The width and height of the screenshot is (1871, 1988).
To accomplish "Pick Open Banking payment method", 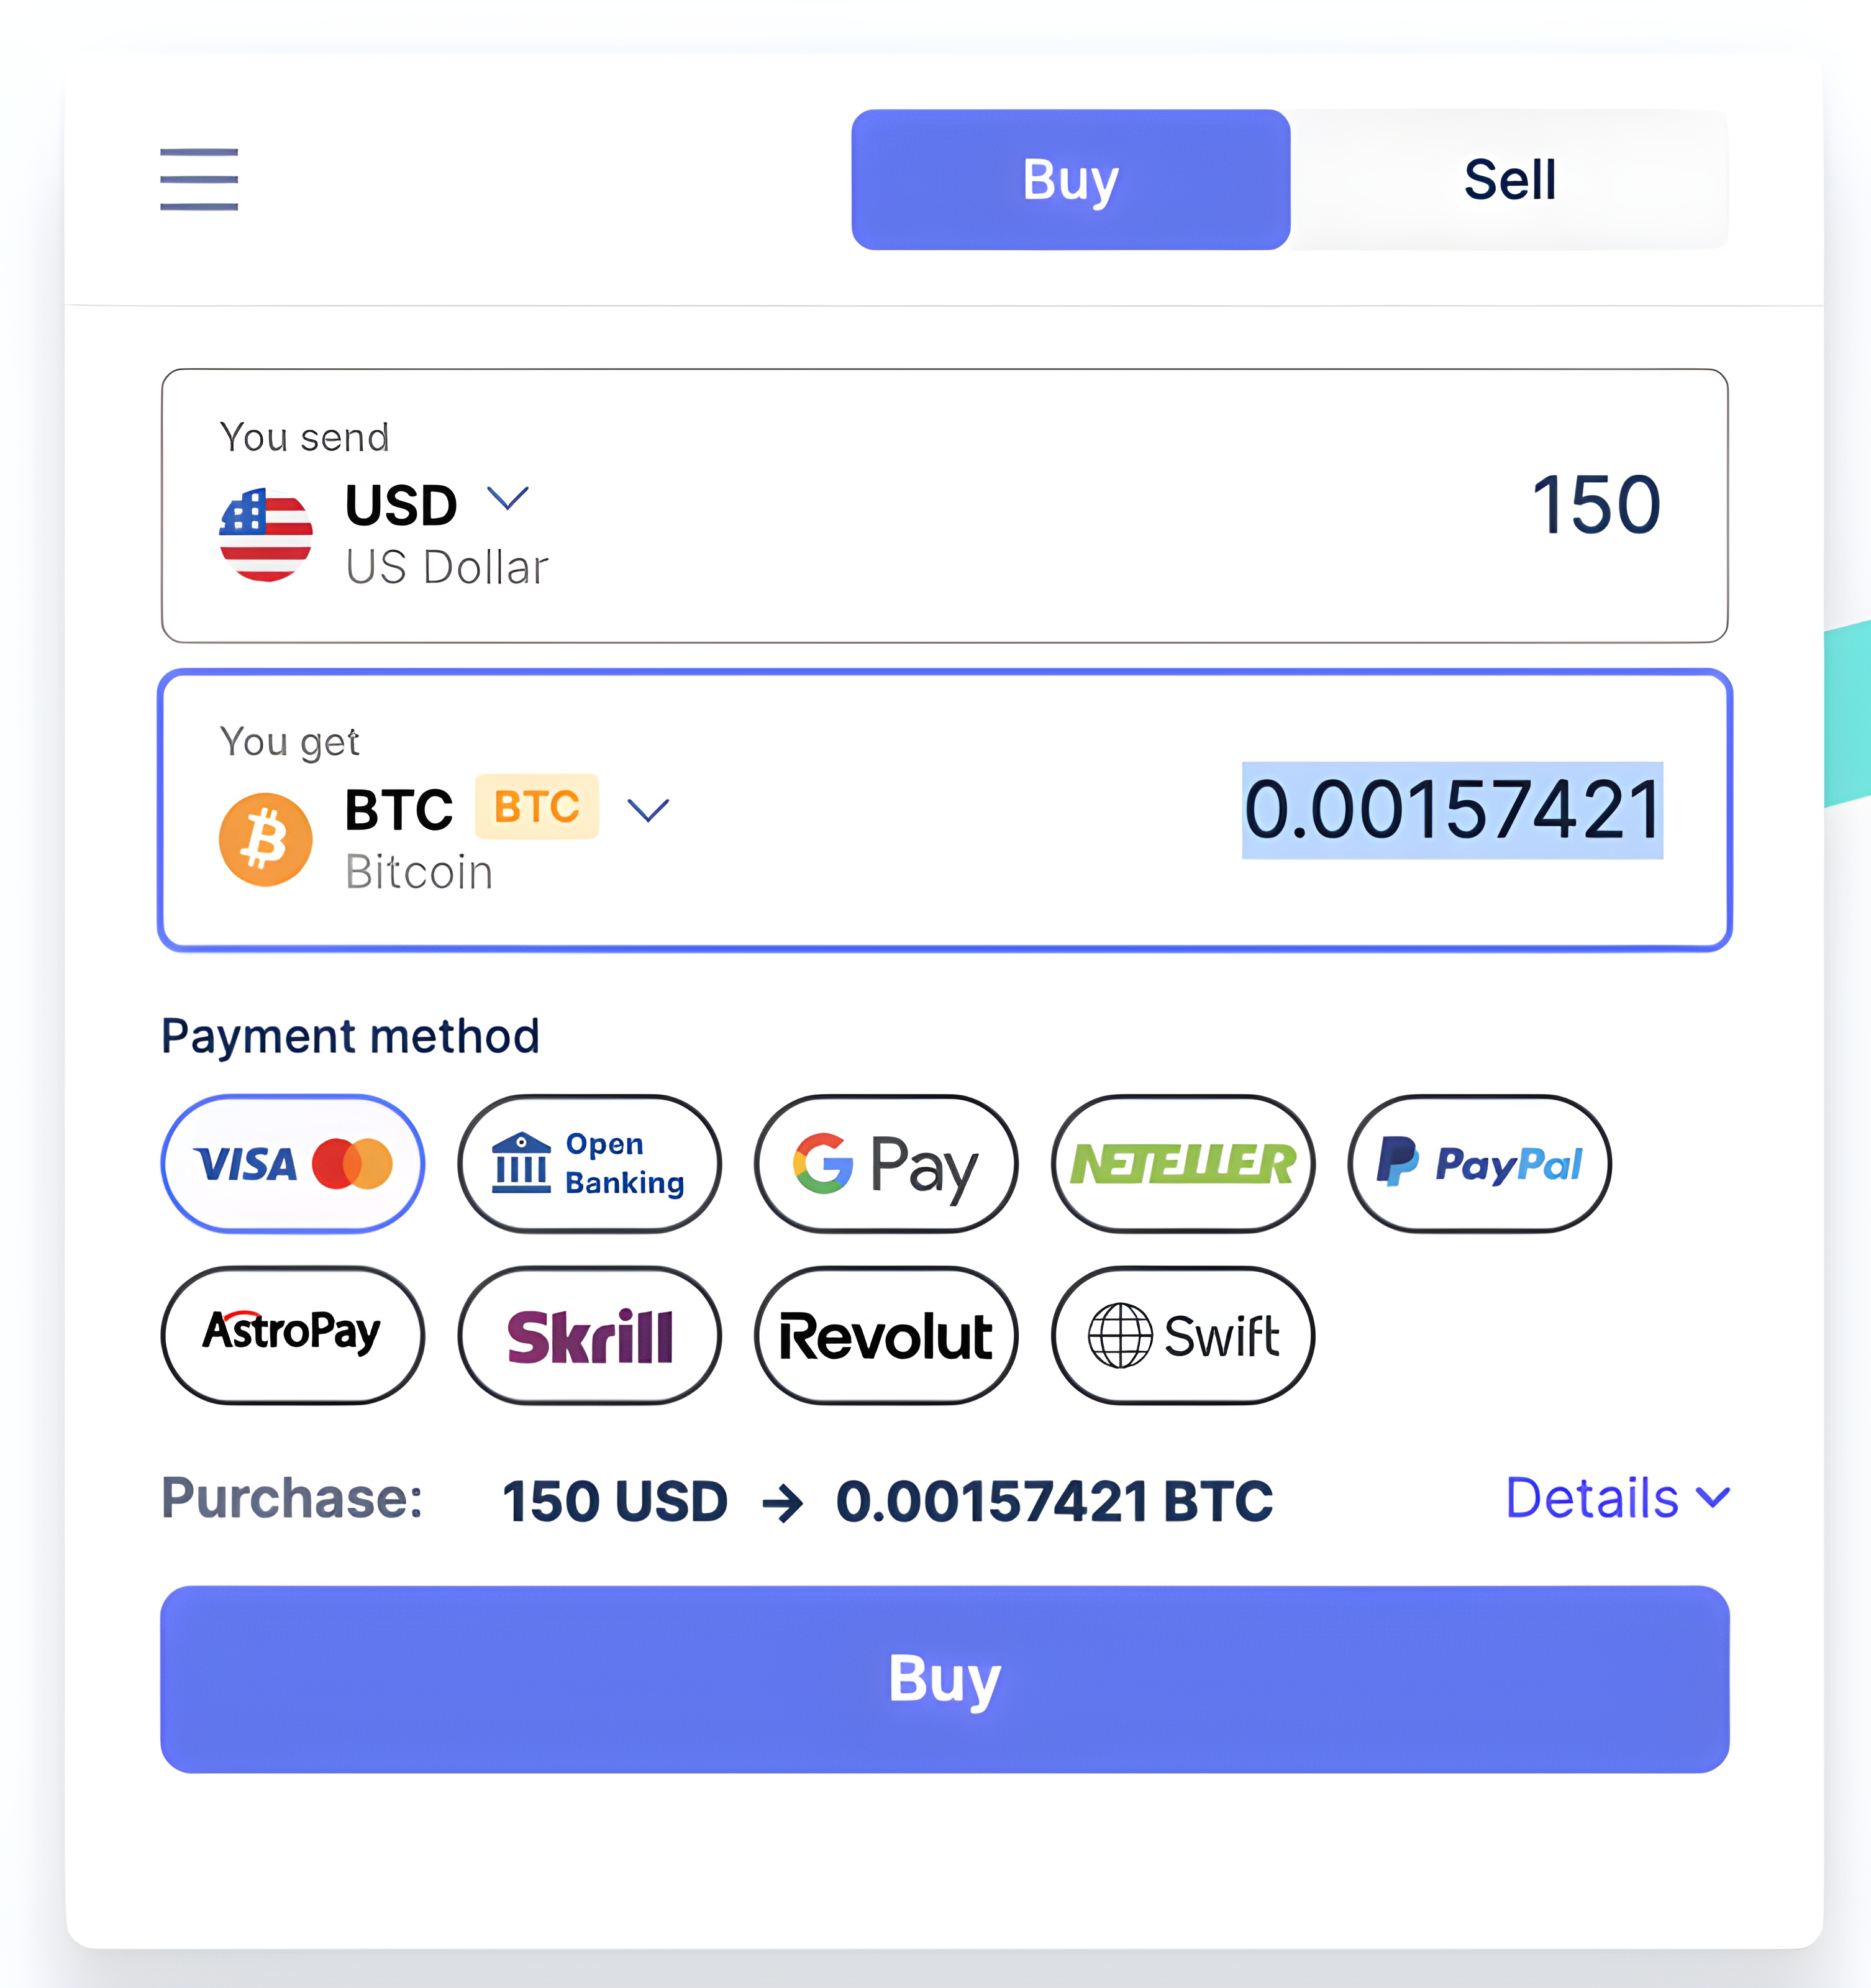I will 589,1164.
